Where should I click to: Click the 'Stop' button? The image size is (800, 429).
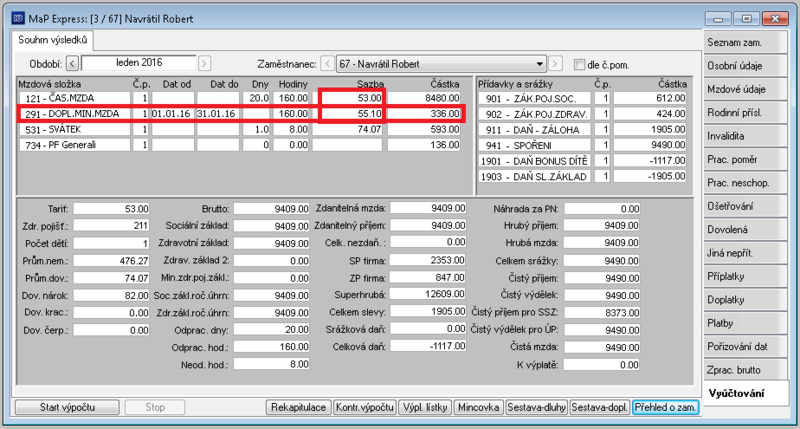pos(155,407)
